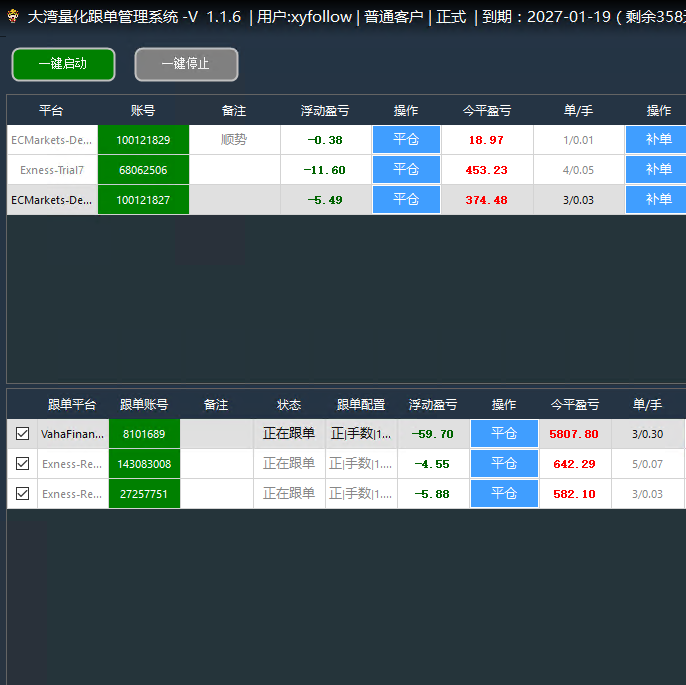Select follower account cell 27257751

tap(144, 494)
